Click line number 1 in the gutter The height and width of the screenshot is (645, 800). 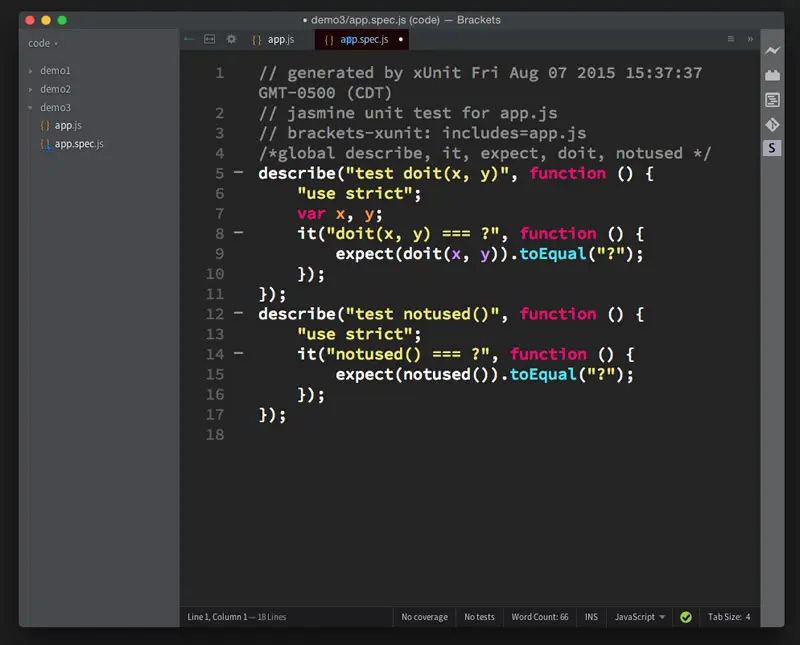[219, 73]
